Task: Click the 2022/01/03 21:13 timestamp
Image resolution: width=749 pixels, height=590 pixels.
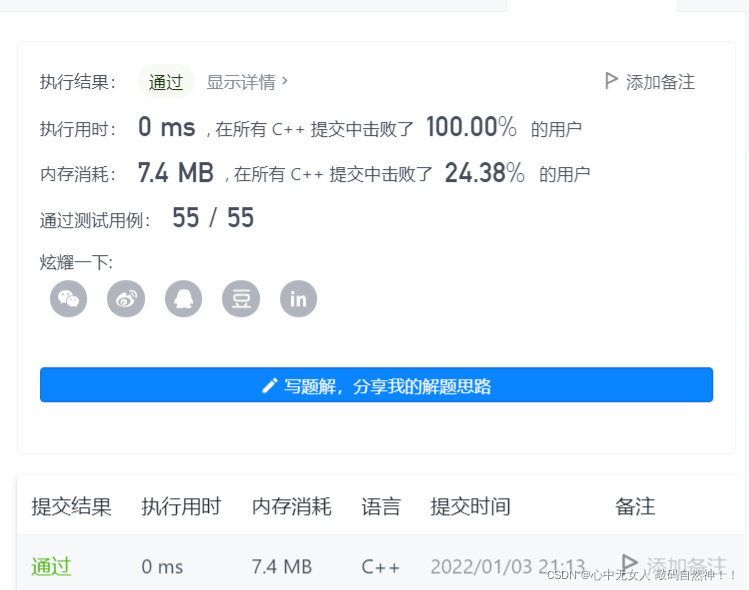Action: (508, 567)
